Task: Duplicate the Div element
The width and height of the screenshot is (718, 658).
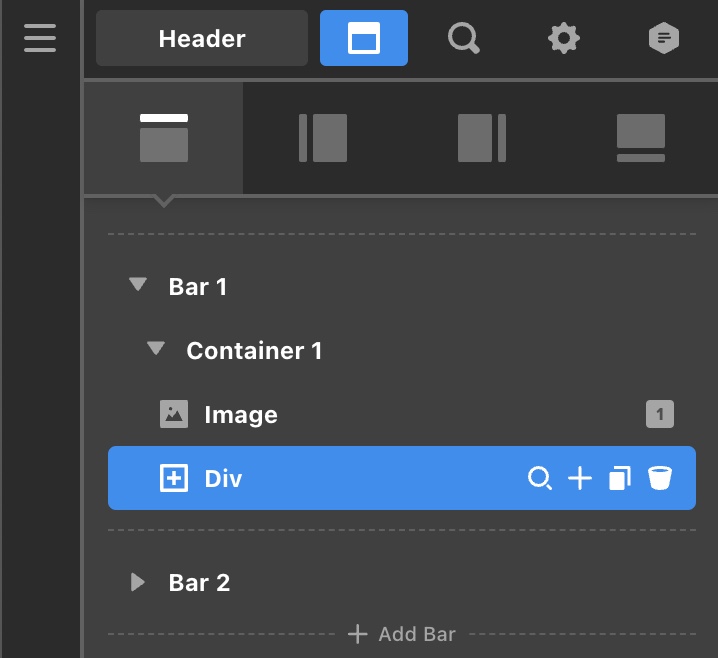Action: click(620, 478)
